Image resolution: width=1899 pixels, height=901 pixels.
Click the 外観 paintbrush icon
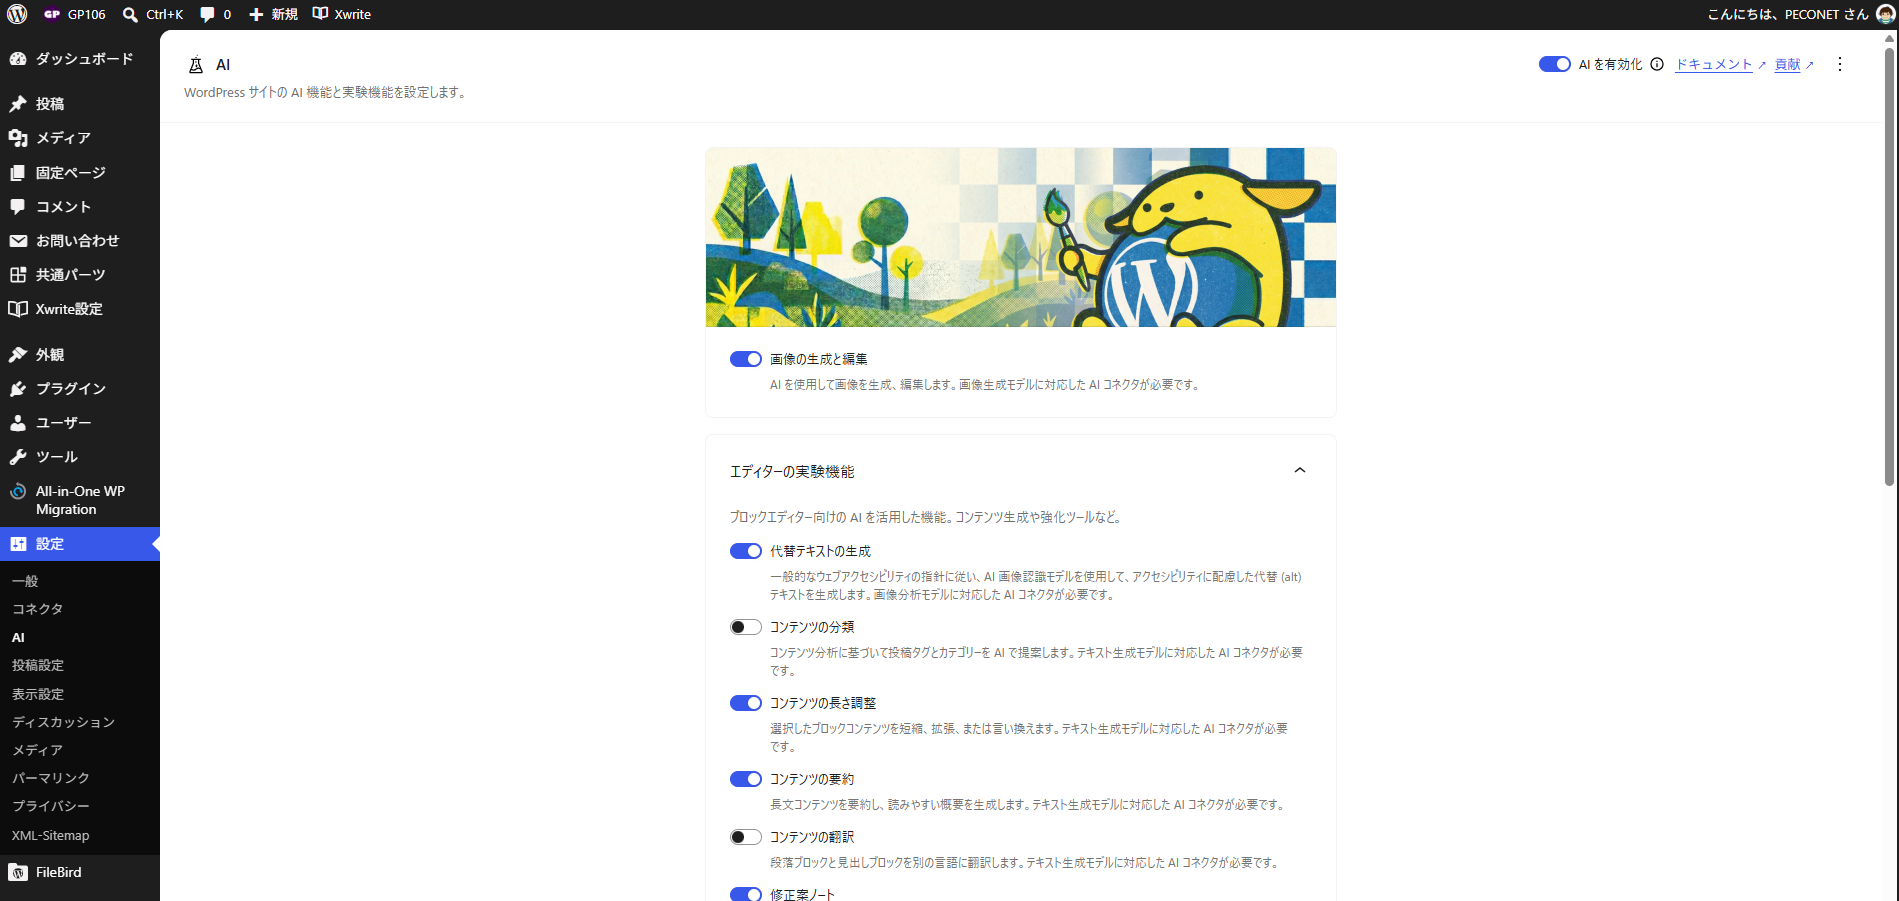click(18, 355)
